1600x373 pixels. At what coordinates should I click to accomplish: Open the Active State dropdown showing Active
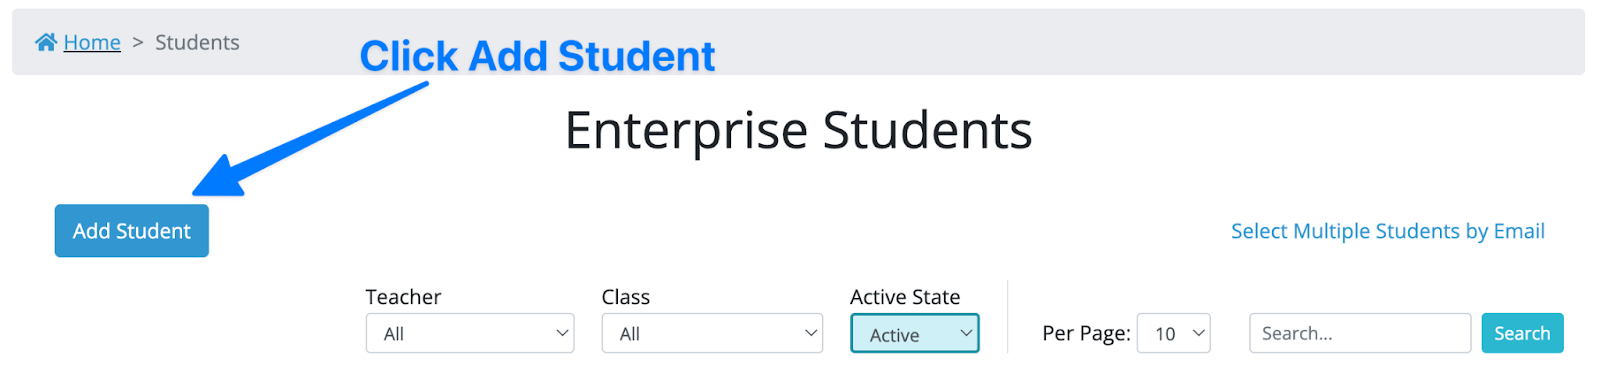915,334
